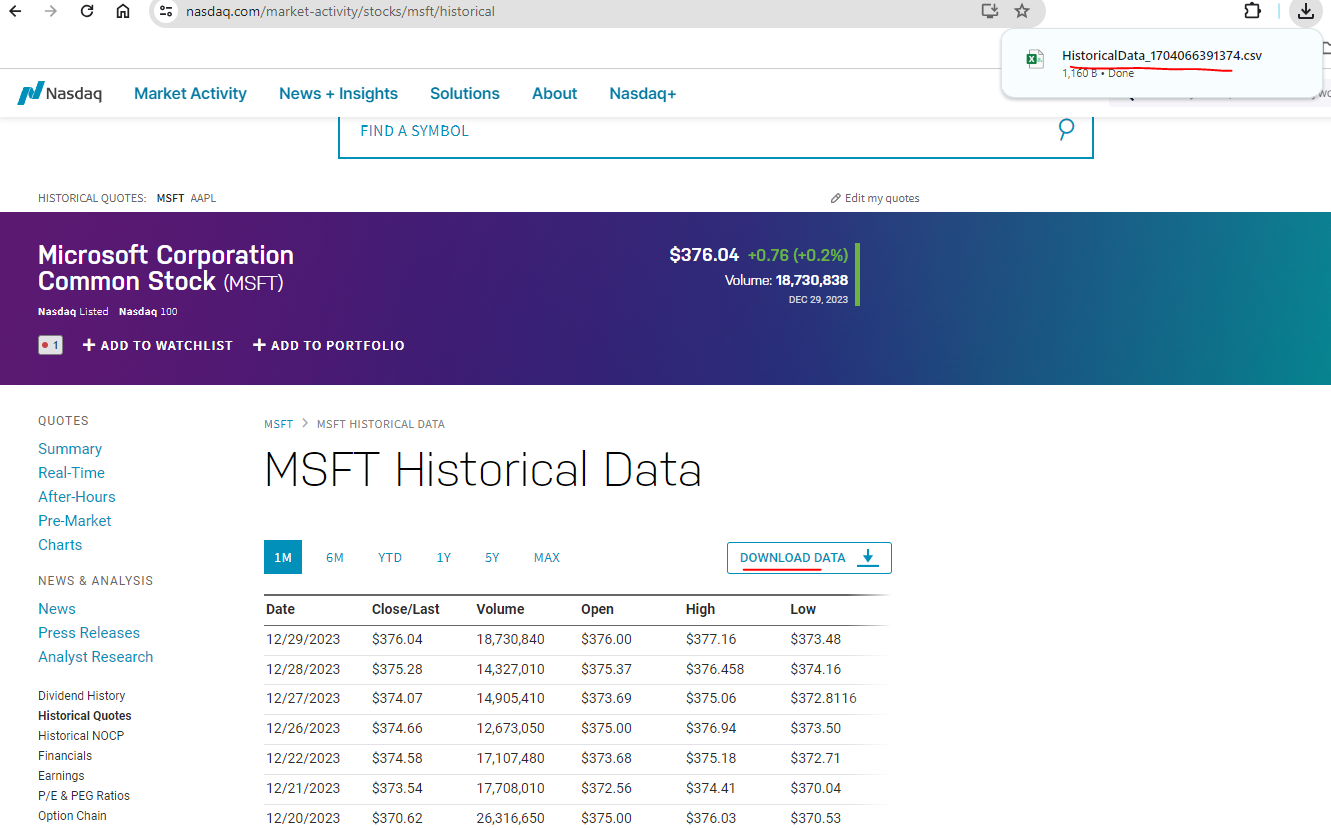Click the Volume column header
The width and height of the screenshot is (1331, 828).
501,609
